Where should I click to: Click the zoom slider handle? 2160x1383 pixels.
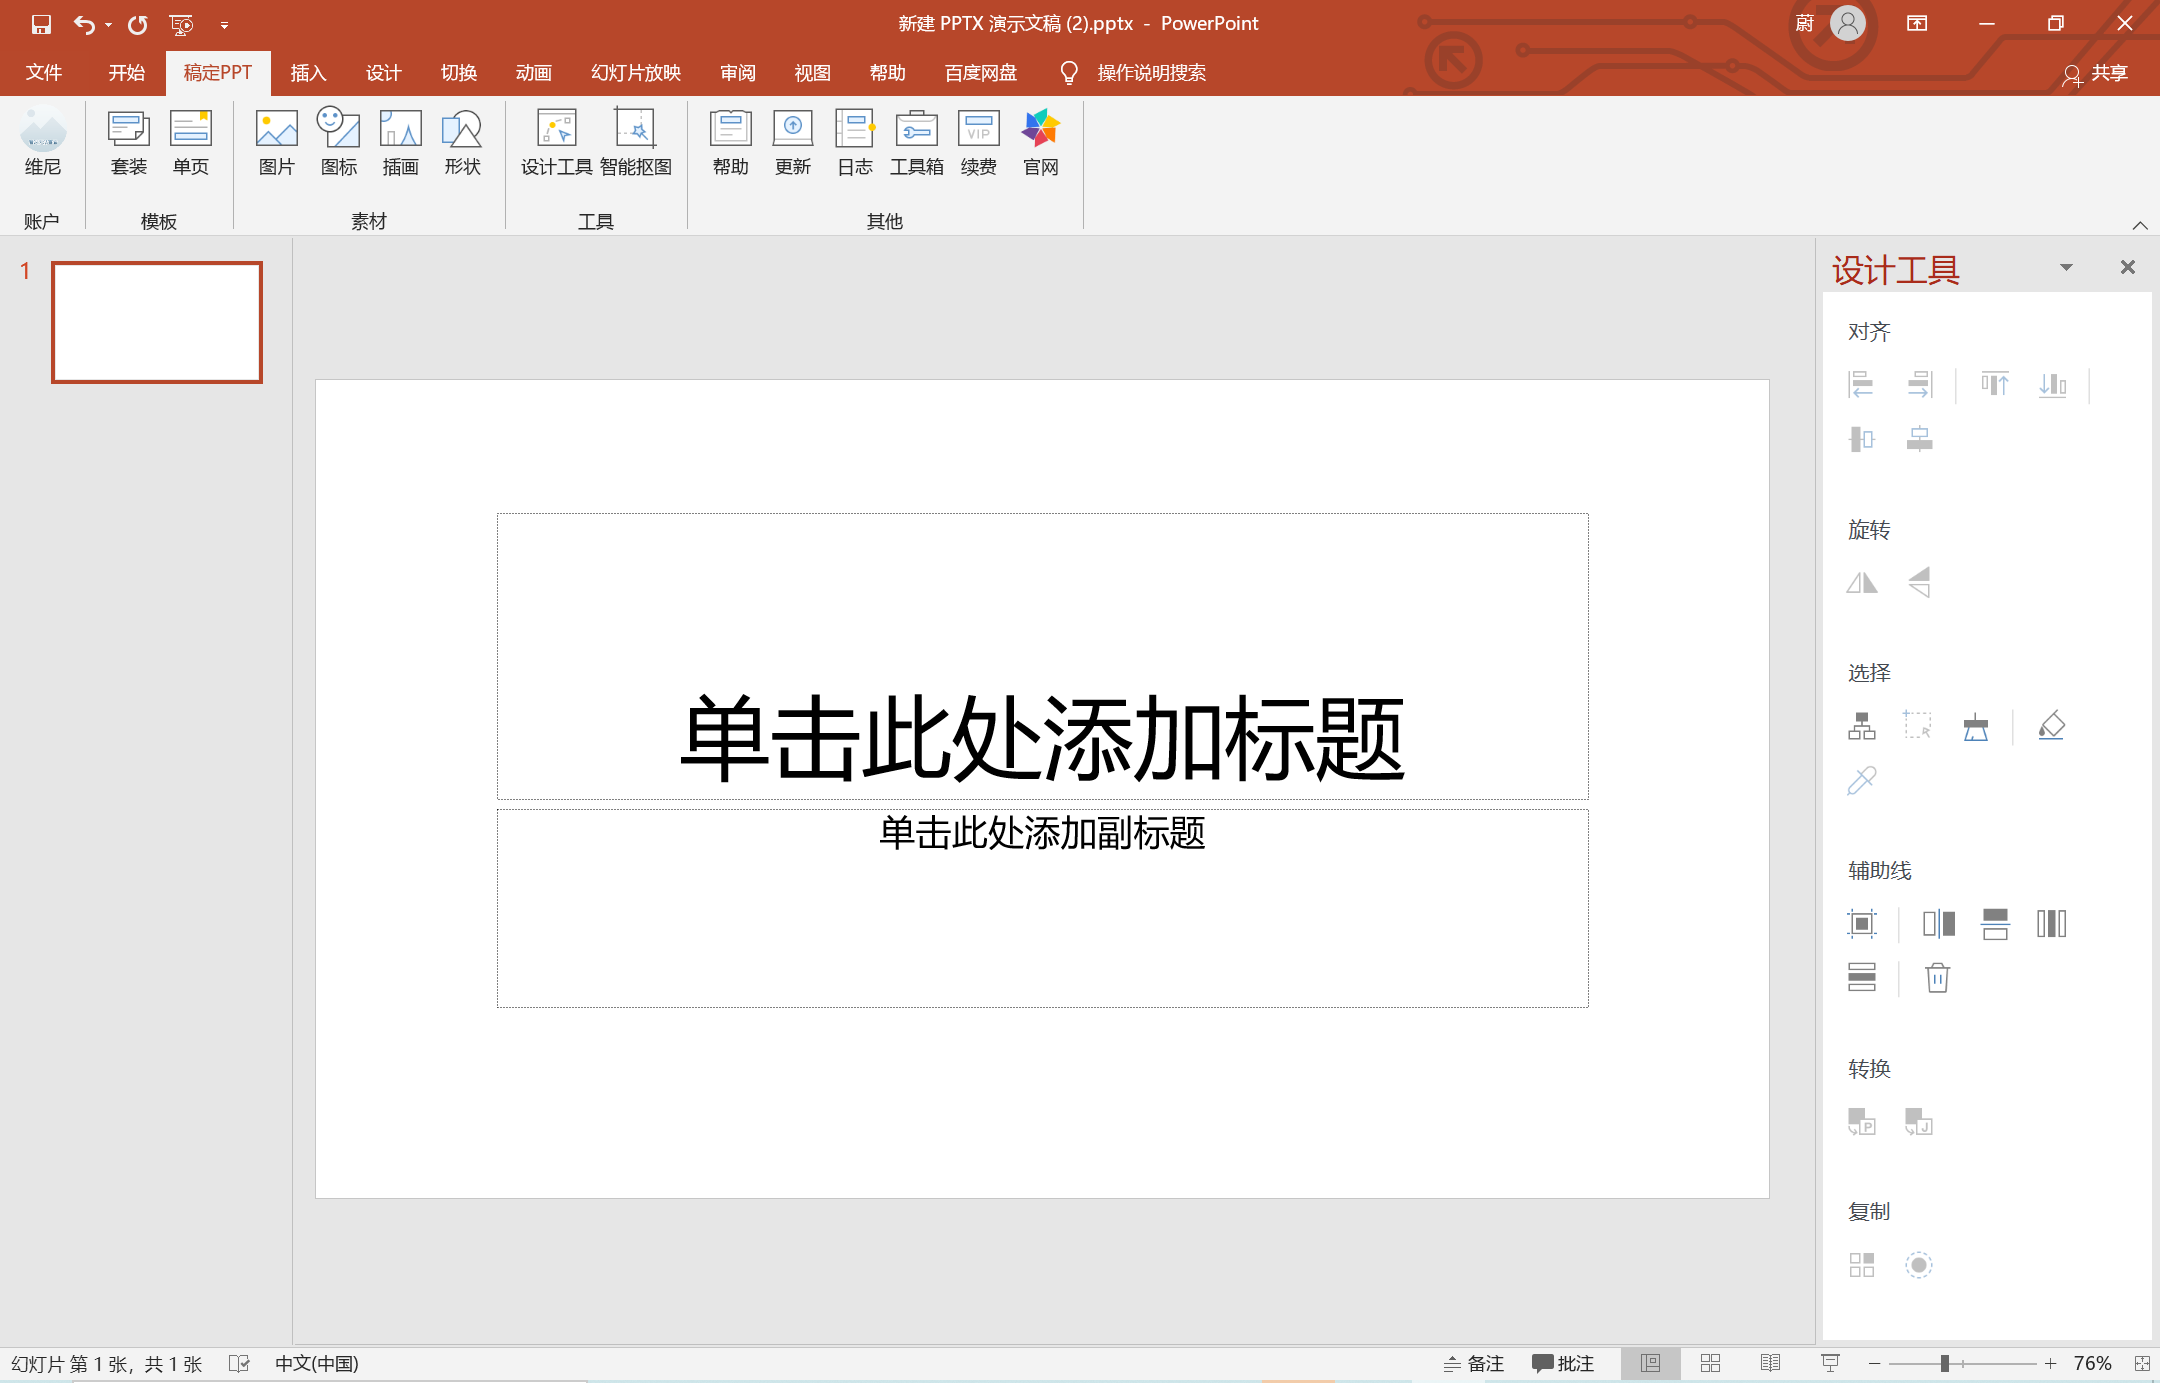click(x=1945, y=1363)
